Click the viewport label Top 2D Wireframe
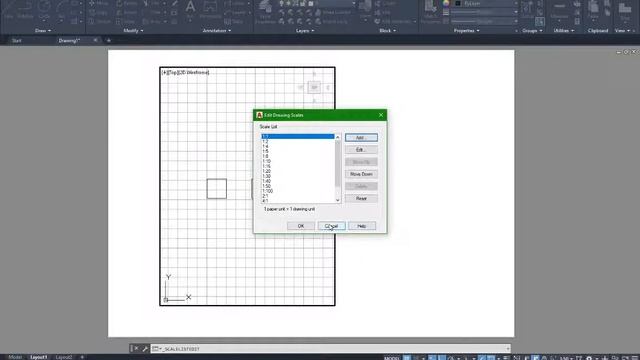Viewport: 640px width, 360px height. pyautogui.click(x=185, y=72)
